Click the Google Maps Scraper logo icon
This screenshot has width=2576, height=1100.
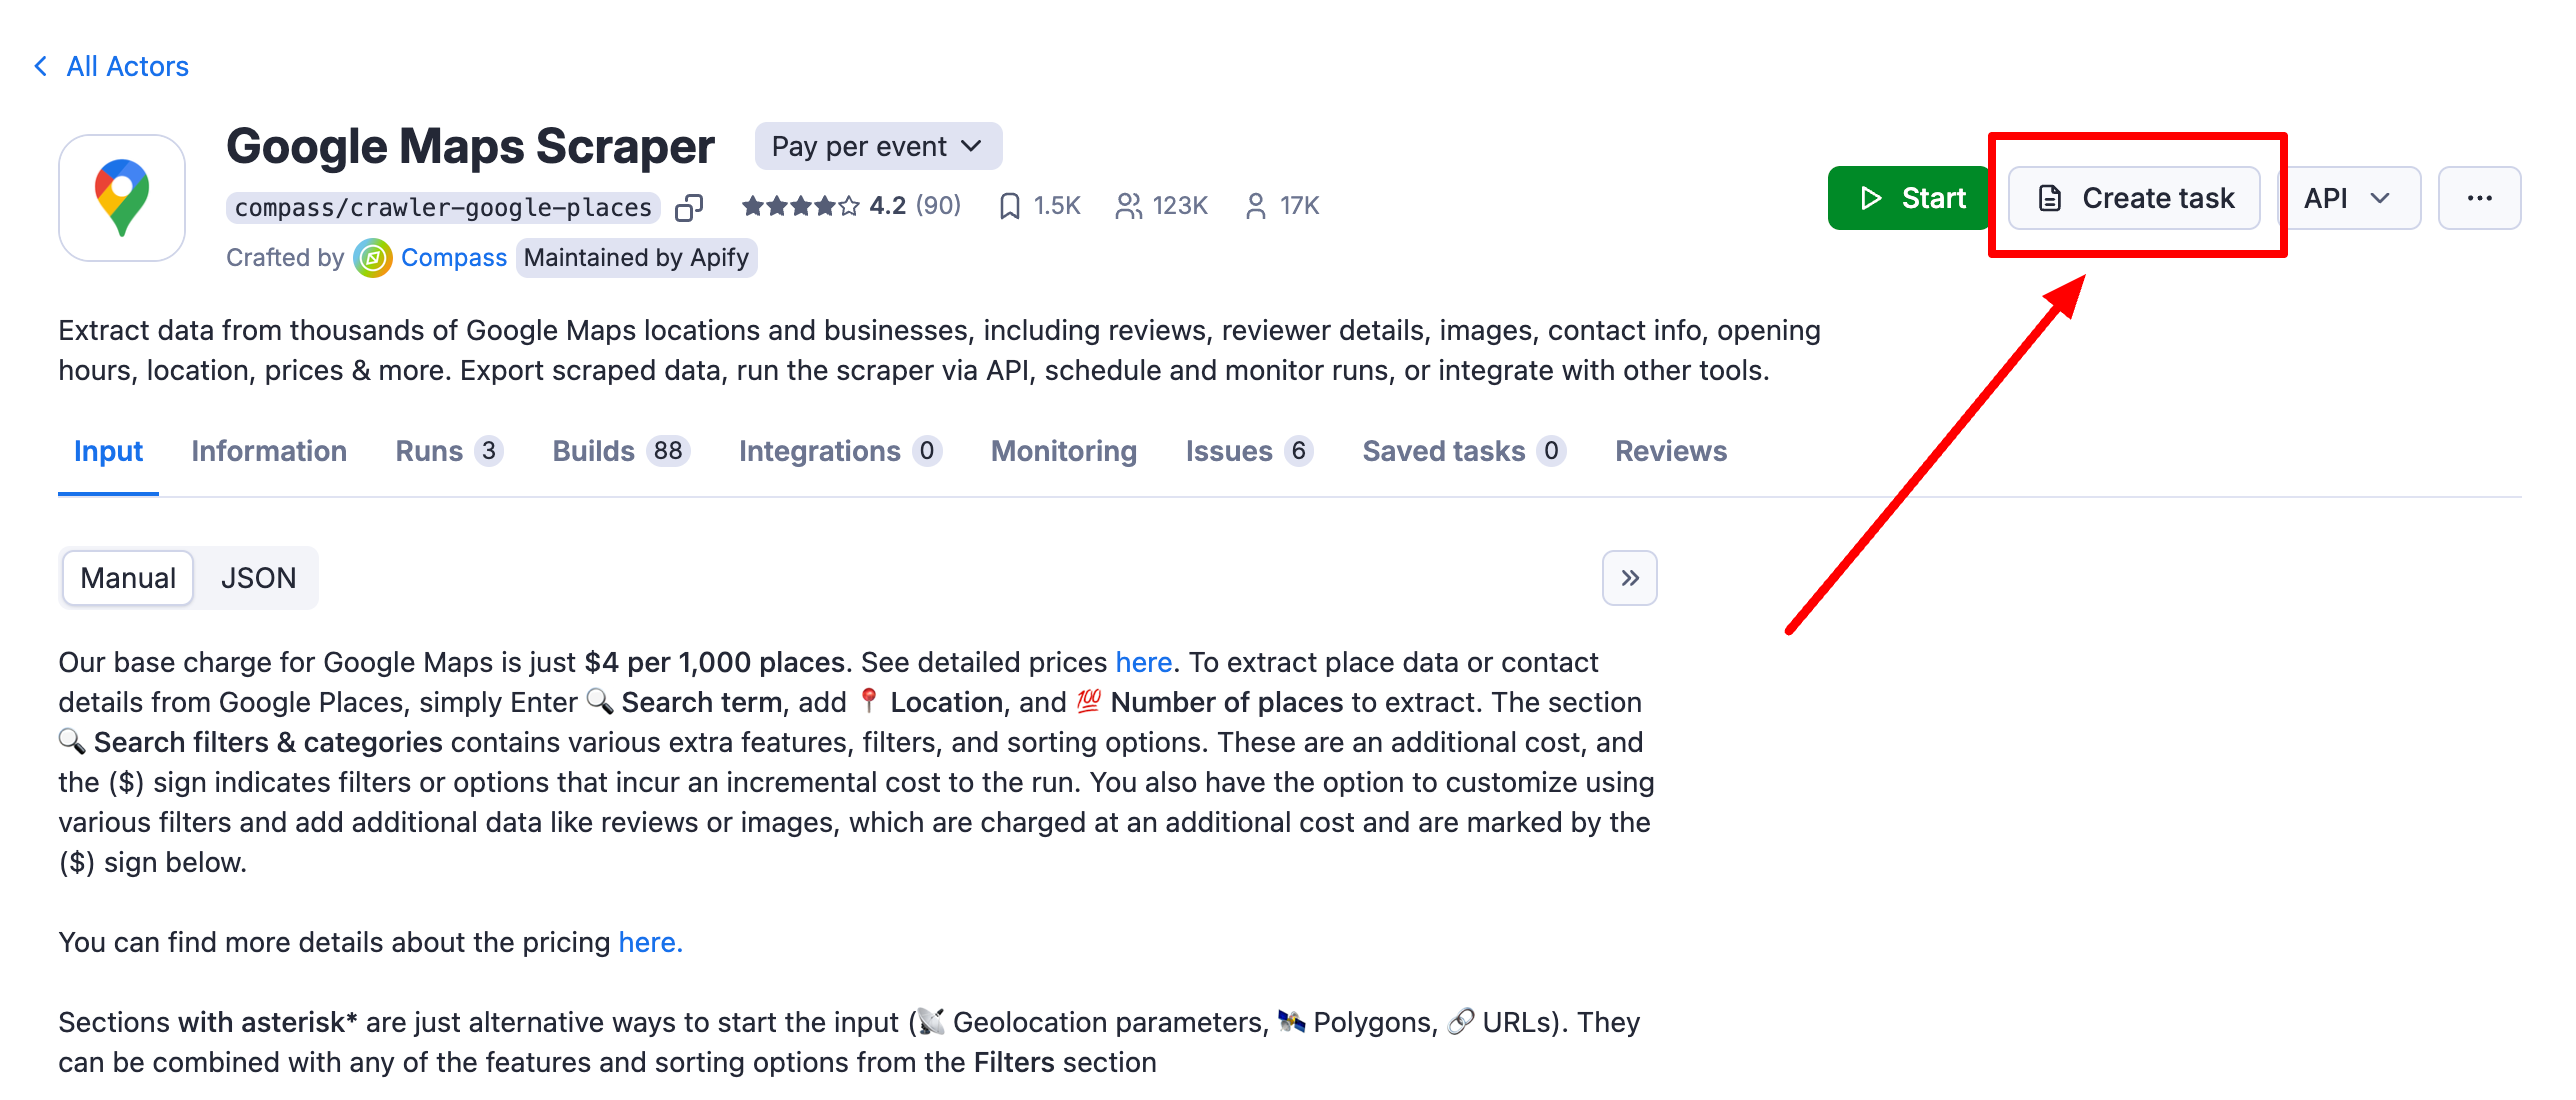[x=122, y=198]
